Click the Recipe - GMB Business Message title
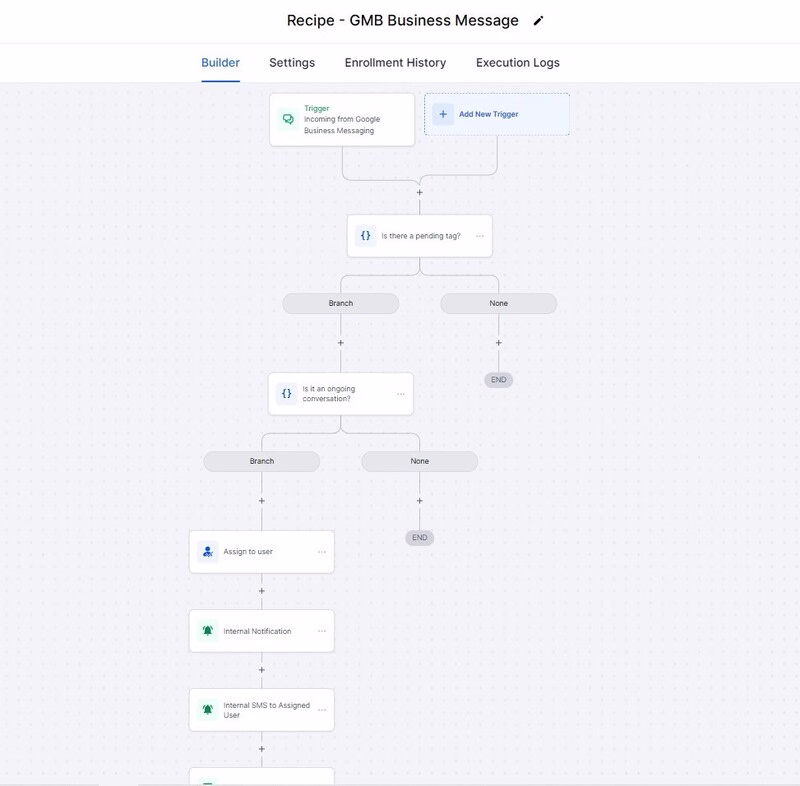The width and height of the screenshot is (800, 786). 402,21
